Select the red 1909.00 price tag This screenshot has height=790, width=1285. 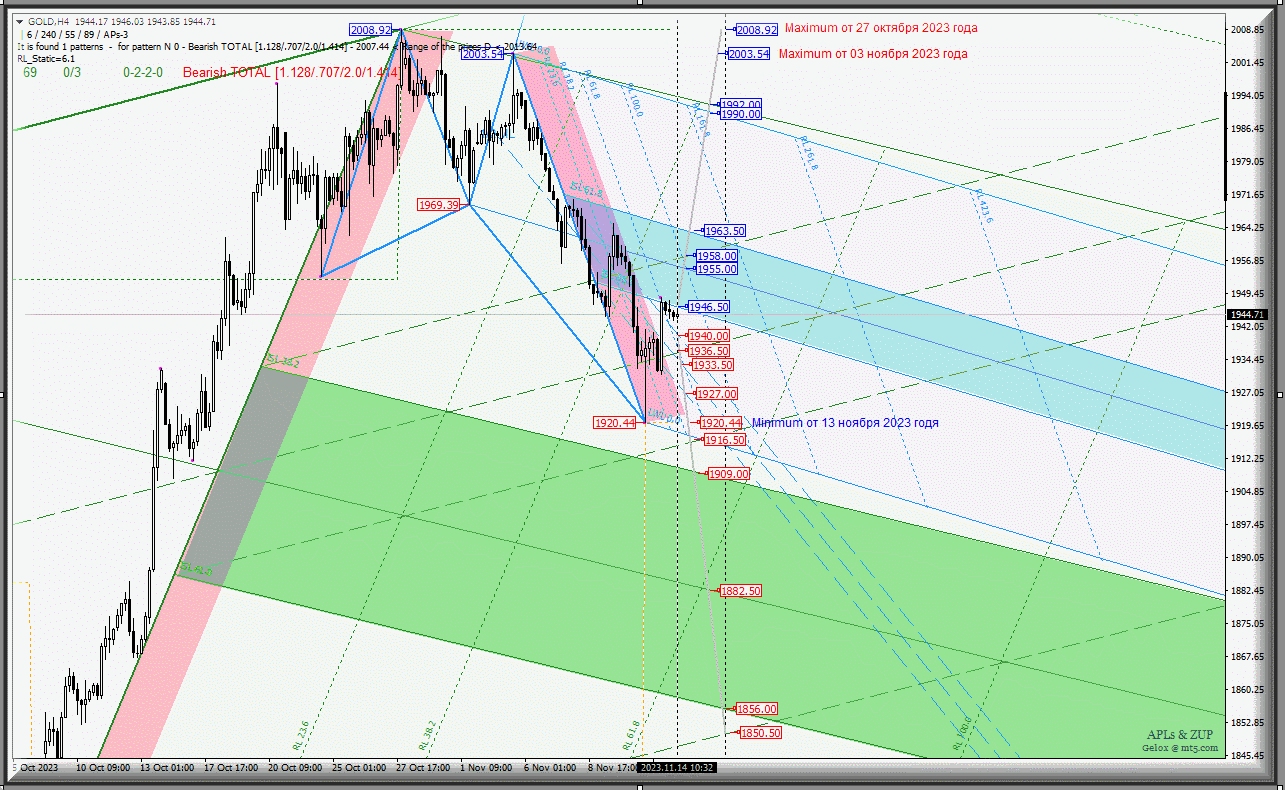728,474
